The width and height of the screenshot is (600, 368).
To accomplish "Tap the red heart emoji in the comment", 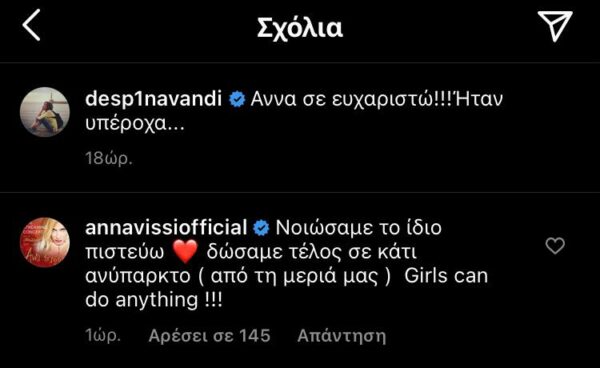I will 185,252.
